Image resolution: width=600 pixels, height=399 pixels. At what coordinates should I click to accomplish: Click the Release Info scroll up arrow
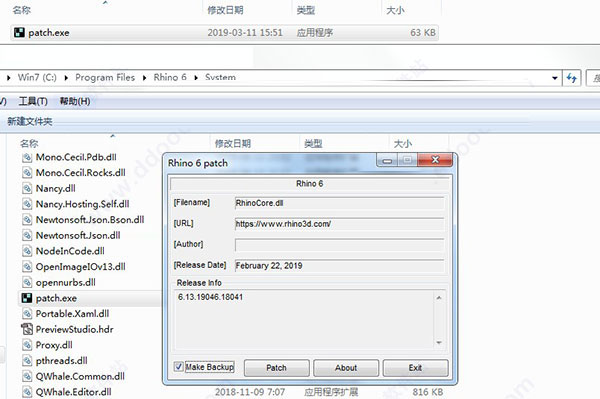pos(439,298)
